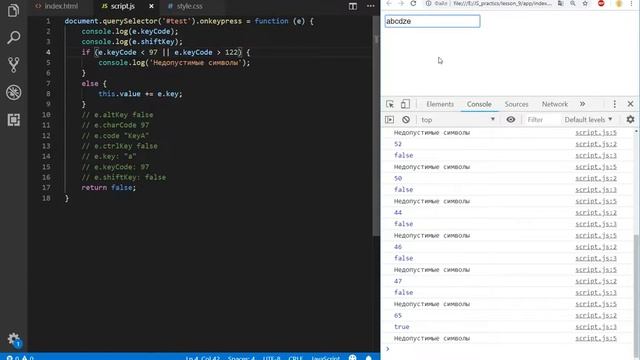Open the red adblock extension icon
640x360 pixels.
tap(601, 3)
